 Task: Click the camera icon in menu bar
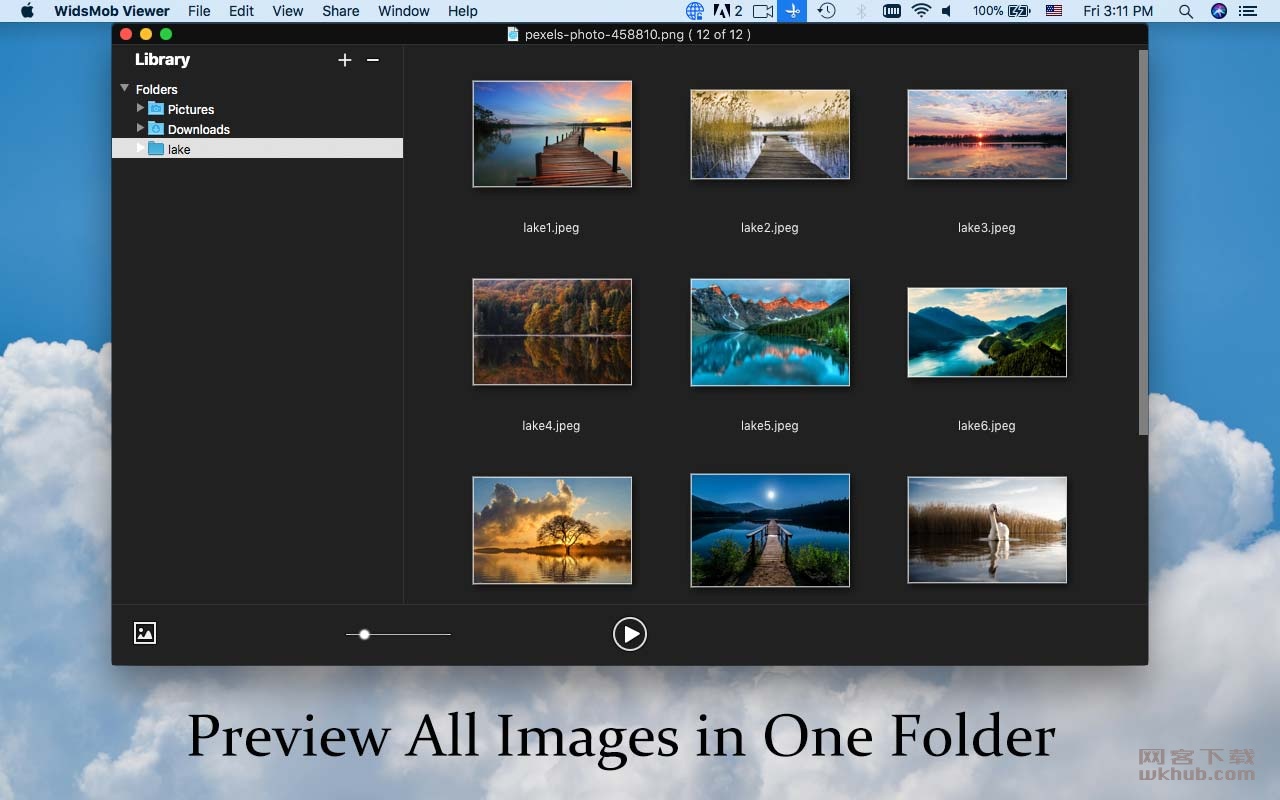[763, 11]
